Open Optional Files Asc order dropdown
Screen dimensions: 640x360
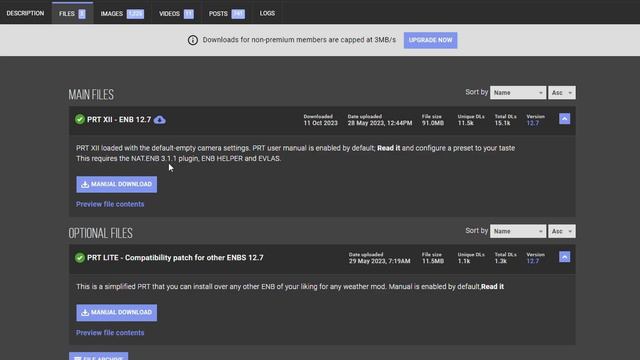(x=562, y=231)
